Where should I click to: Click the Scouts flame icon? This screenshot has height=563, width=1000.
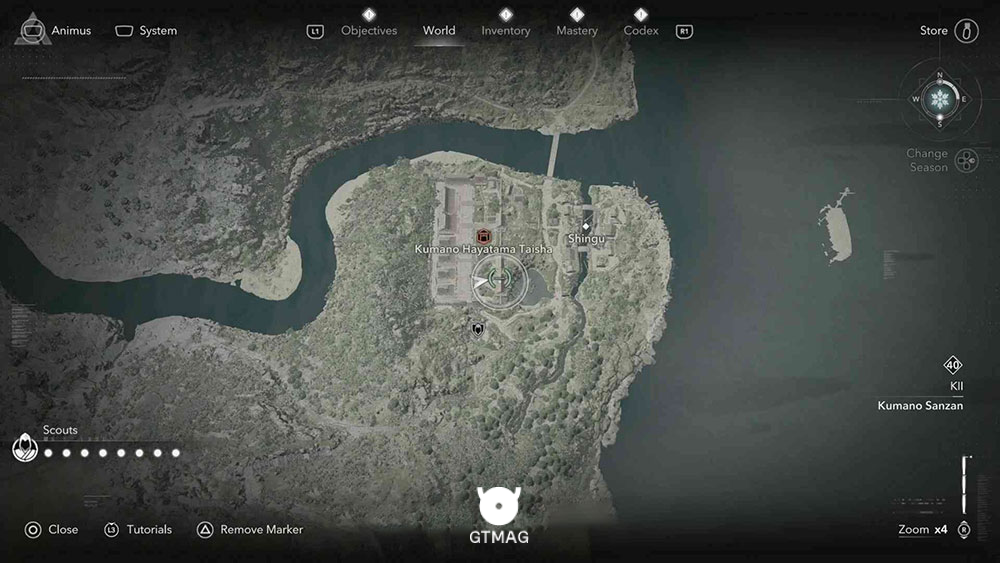pyautogui.click(x=25, y=447)
